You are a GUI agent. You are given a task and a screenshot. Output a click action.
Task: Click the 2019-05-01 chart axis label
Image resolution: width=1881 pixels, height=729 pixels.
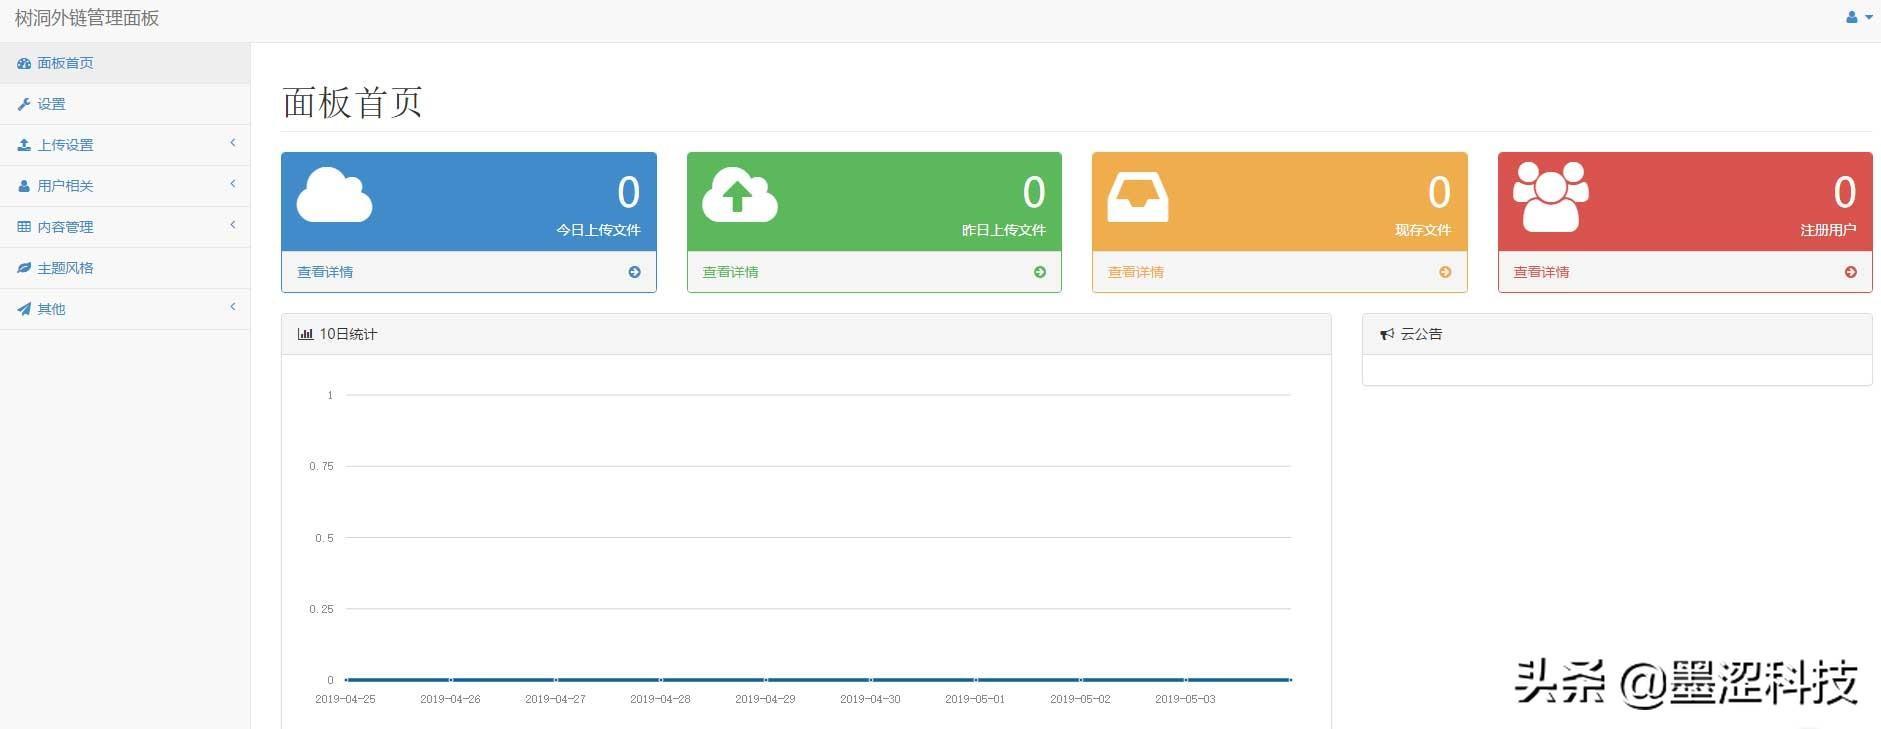click(x=975, y=699)
